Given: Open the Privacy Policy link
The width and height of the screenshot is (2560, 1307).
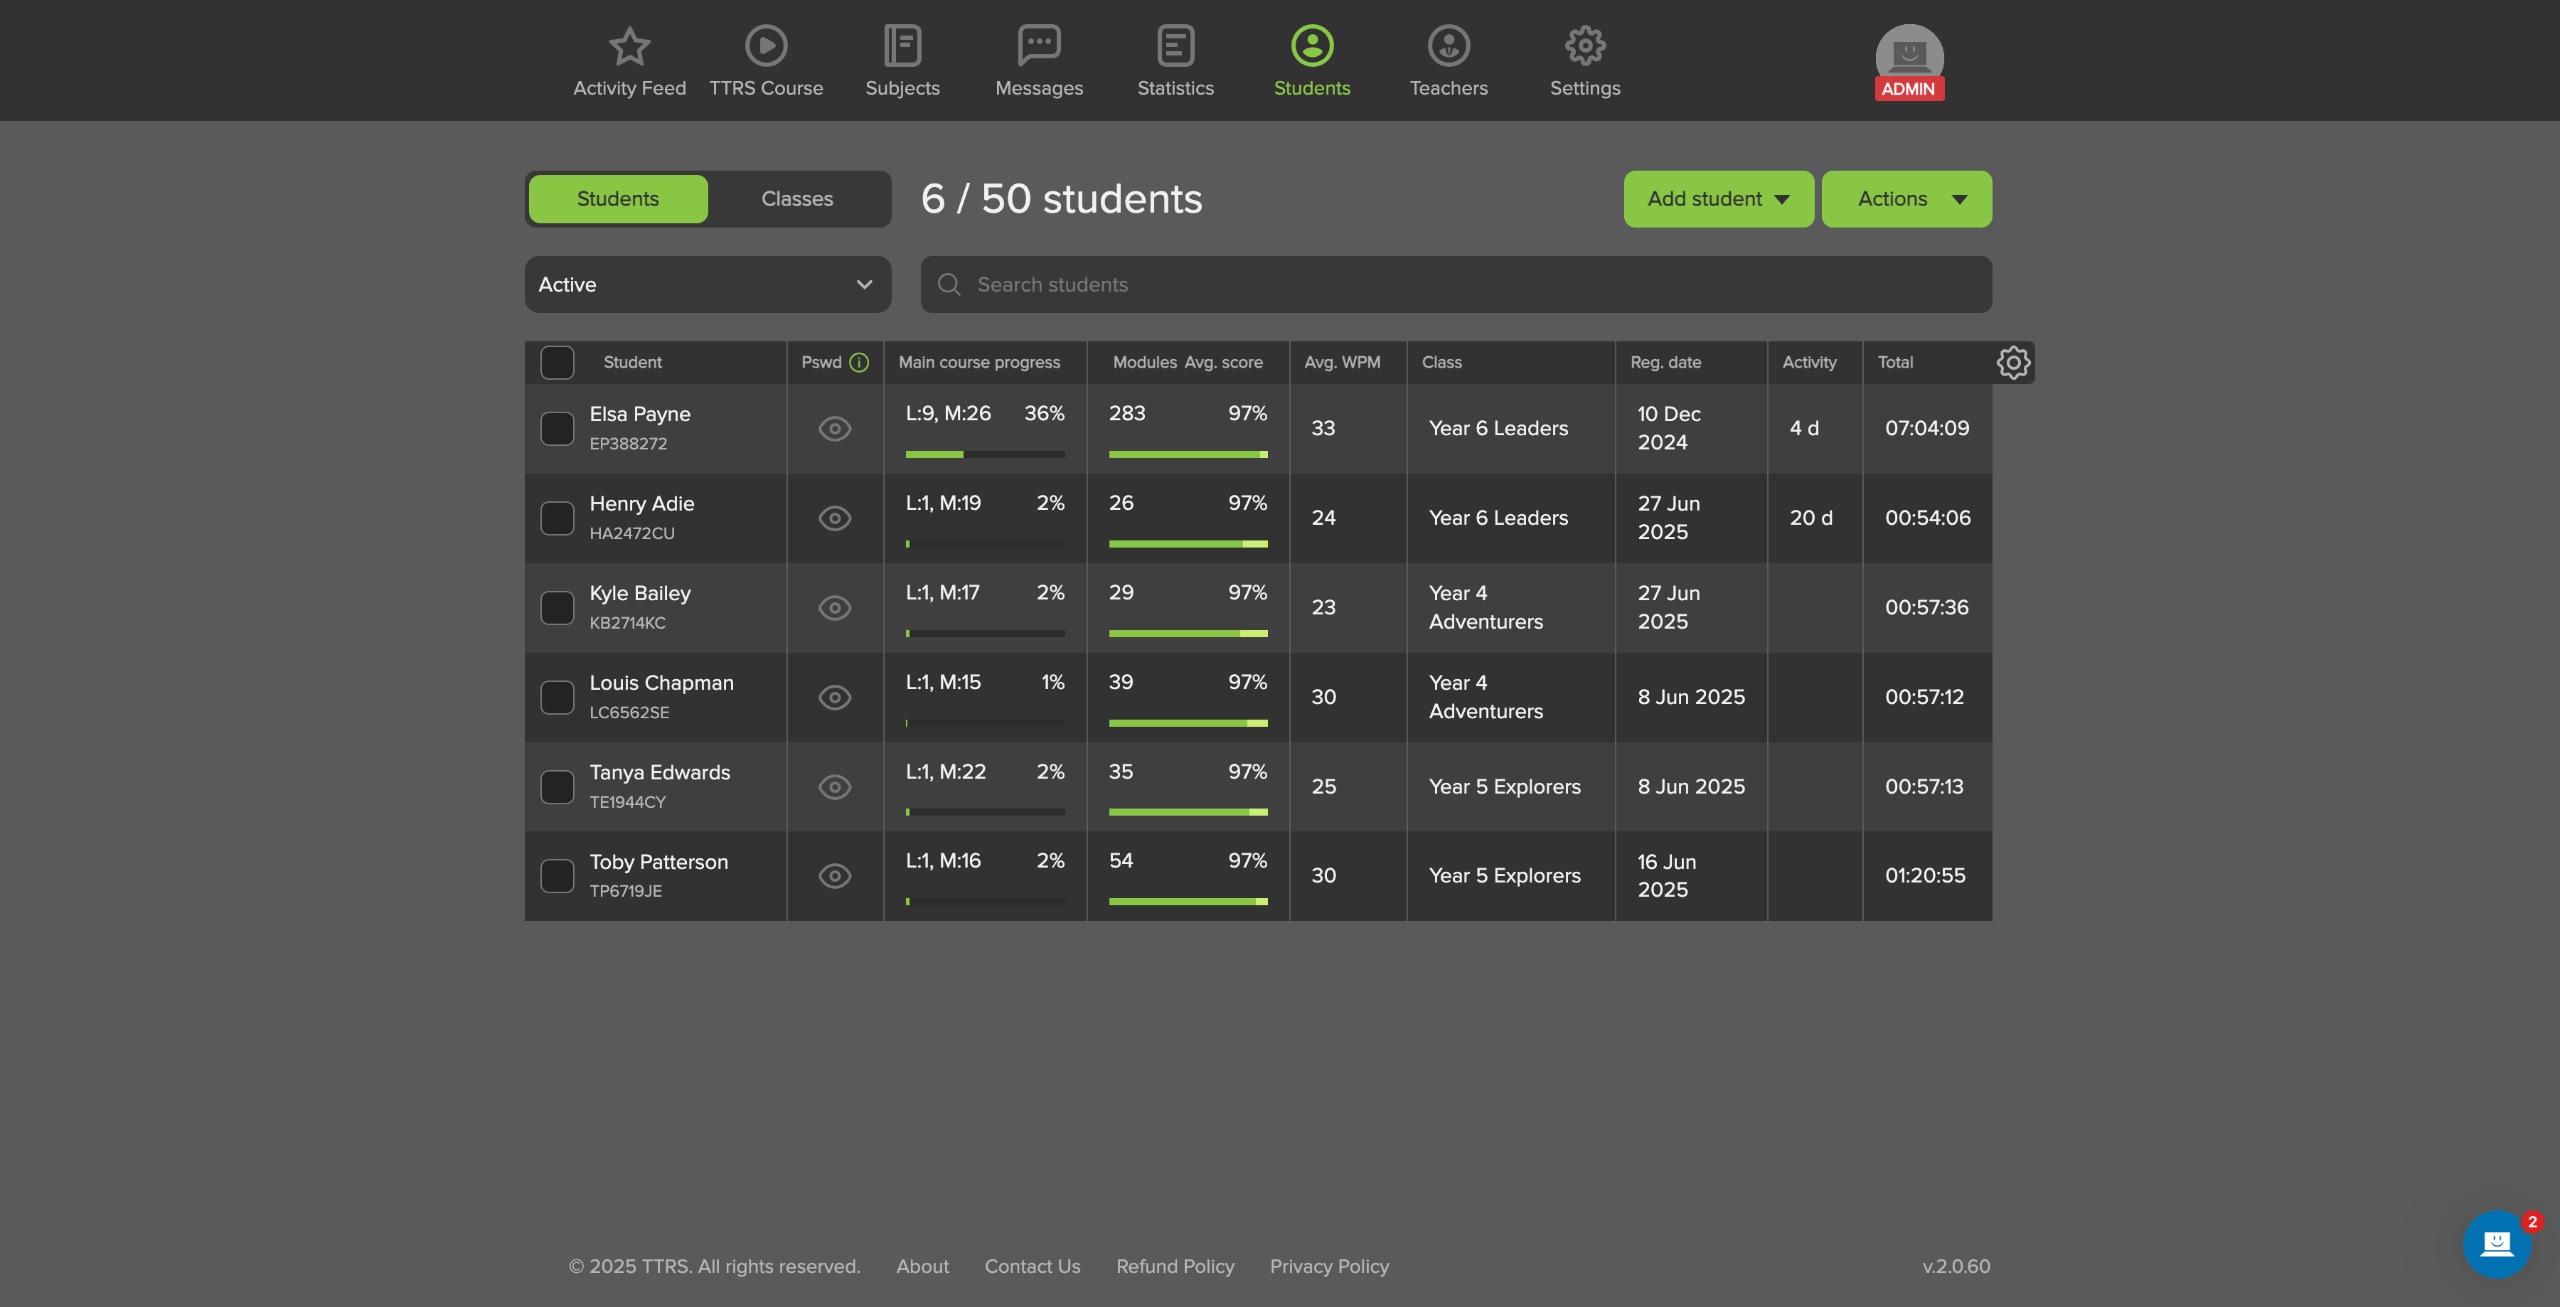Looking at the screenshot, I should [1329, 1266].
